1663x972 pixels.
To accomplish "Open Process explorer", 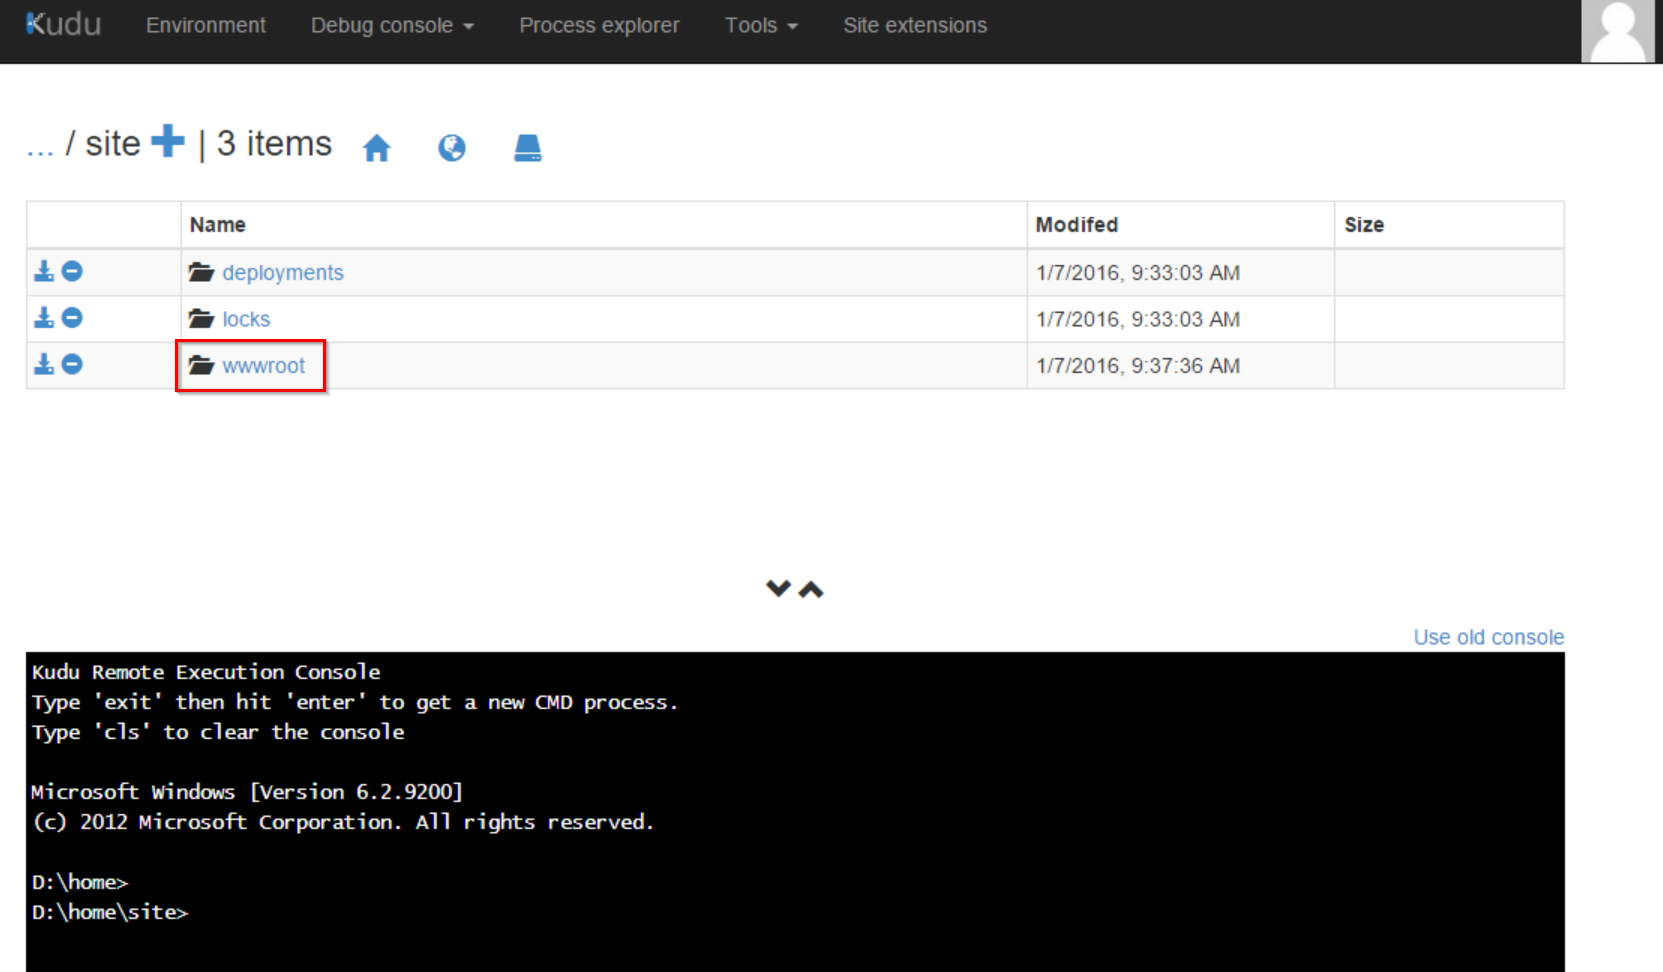I will [x=599, y=25].
